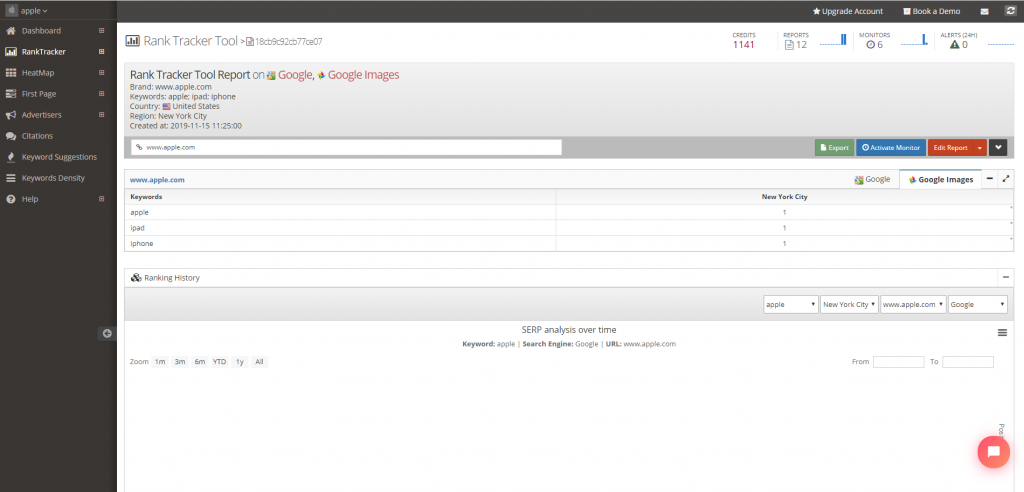Collapse the sidebar with arrow icon
Image resolution: width=1024 pixels, height=492 pixels.
pos(107,333)
